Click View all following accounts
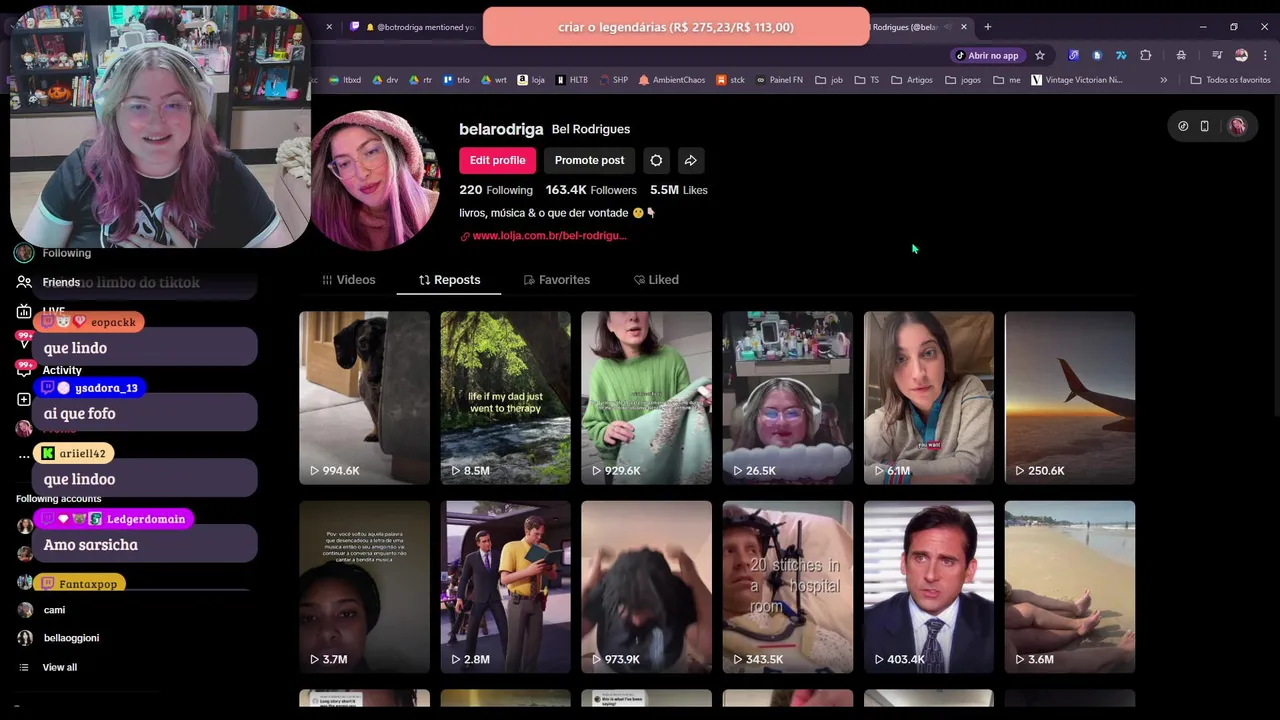The image size is (1280, 720). tap(59, 667)
